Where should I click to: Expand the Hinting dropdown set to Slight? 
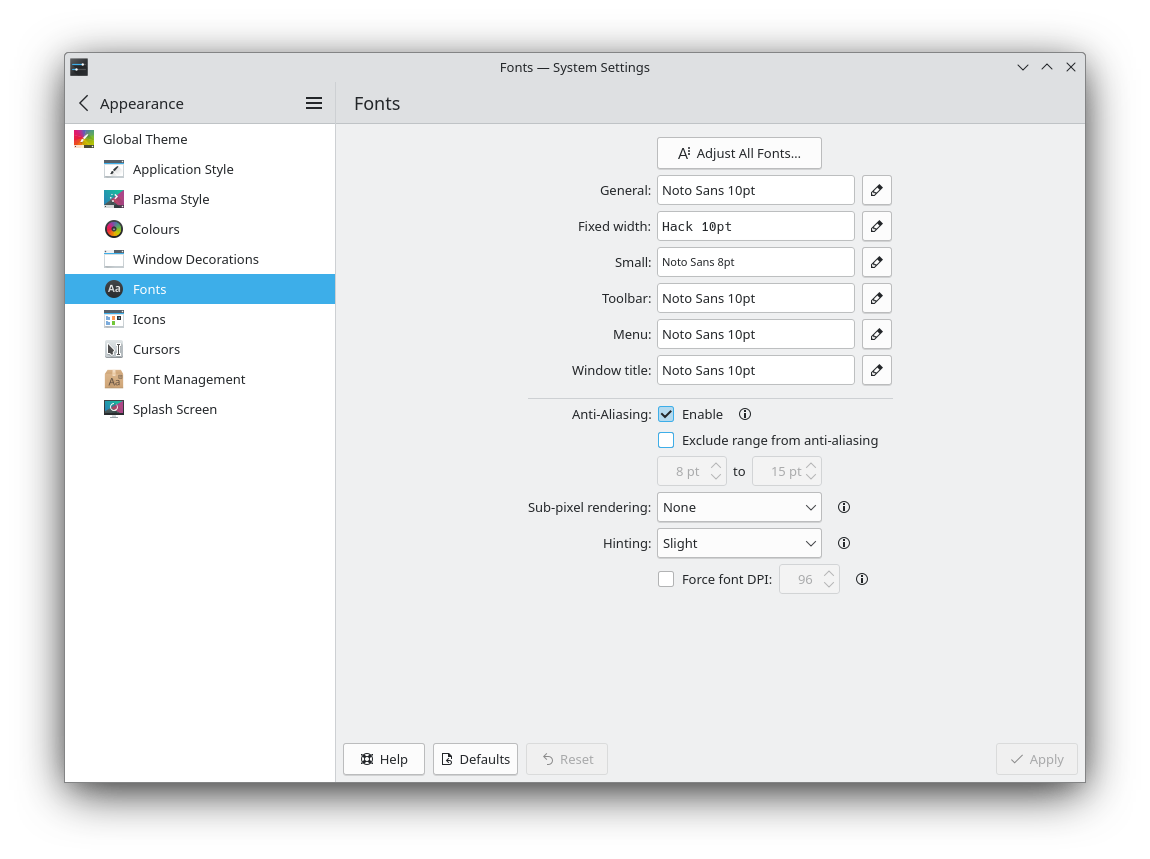[x=739, y=543]
